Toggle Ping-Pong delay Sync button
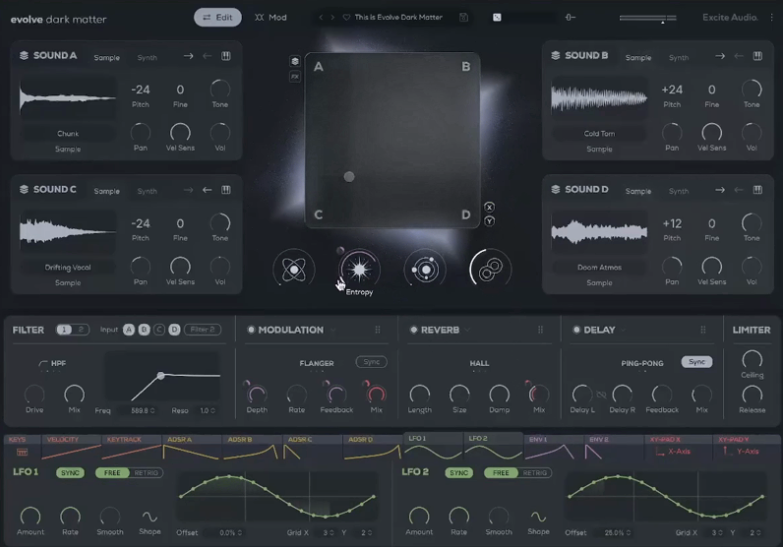 [697, 362]
